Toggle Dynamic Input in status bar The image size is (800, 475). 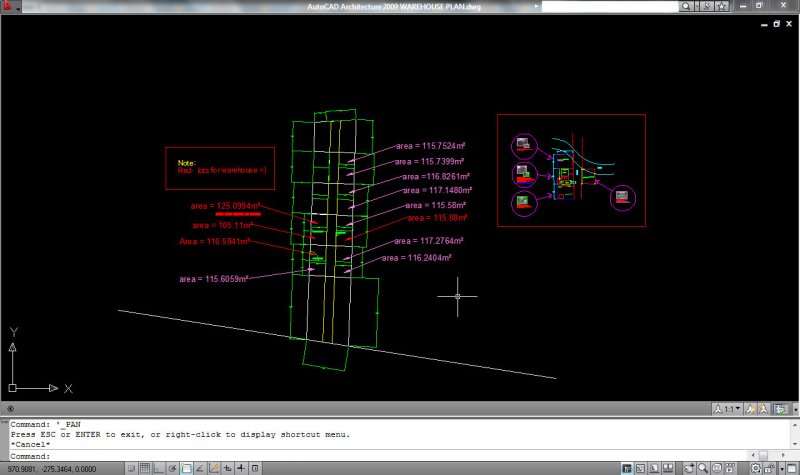point(228,468)
